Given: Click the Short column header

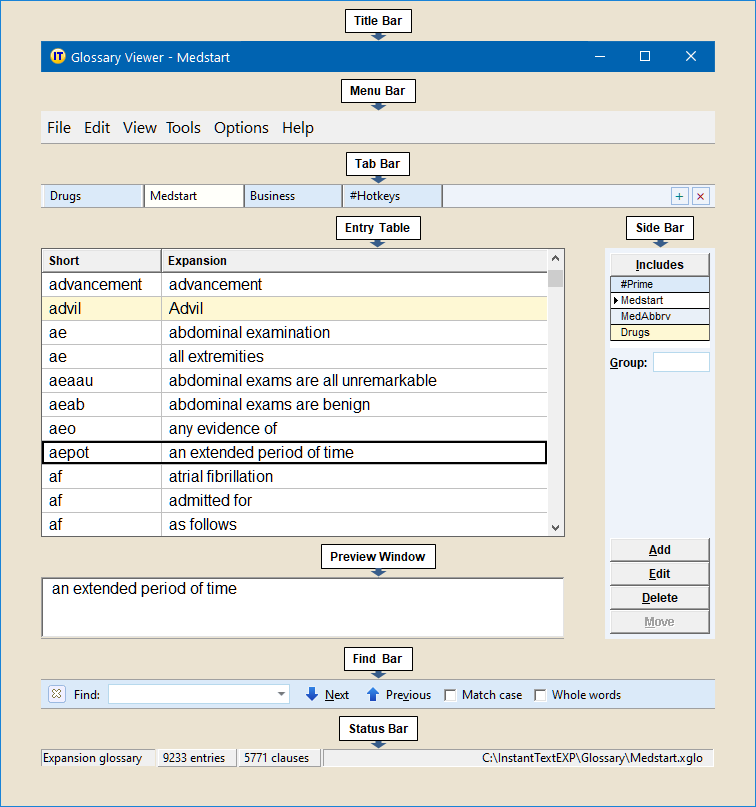Looking at the screenshot, I should [x=101, y=261].
